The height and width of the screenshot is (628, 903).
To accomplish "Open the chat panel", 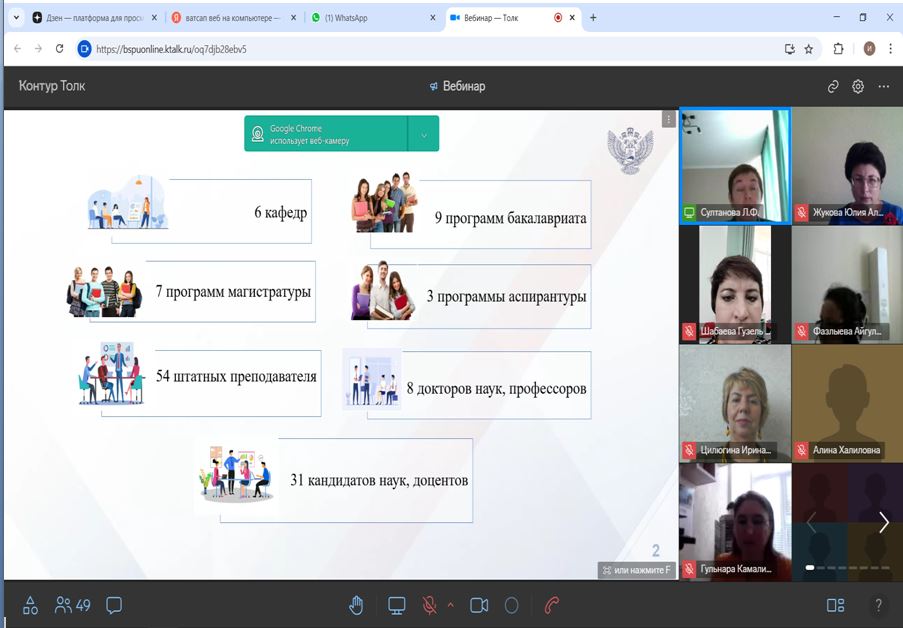I will (x=114, y=605).
